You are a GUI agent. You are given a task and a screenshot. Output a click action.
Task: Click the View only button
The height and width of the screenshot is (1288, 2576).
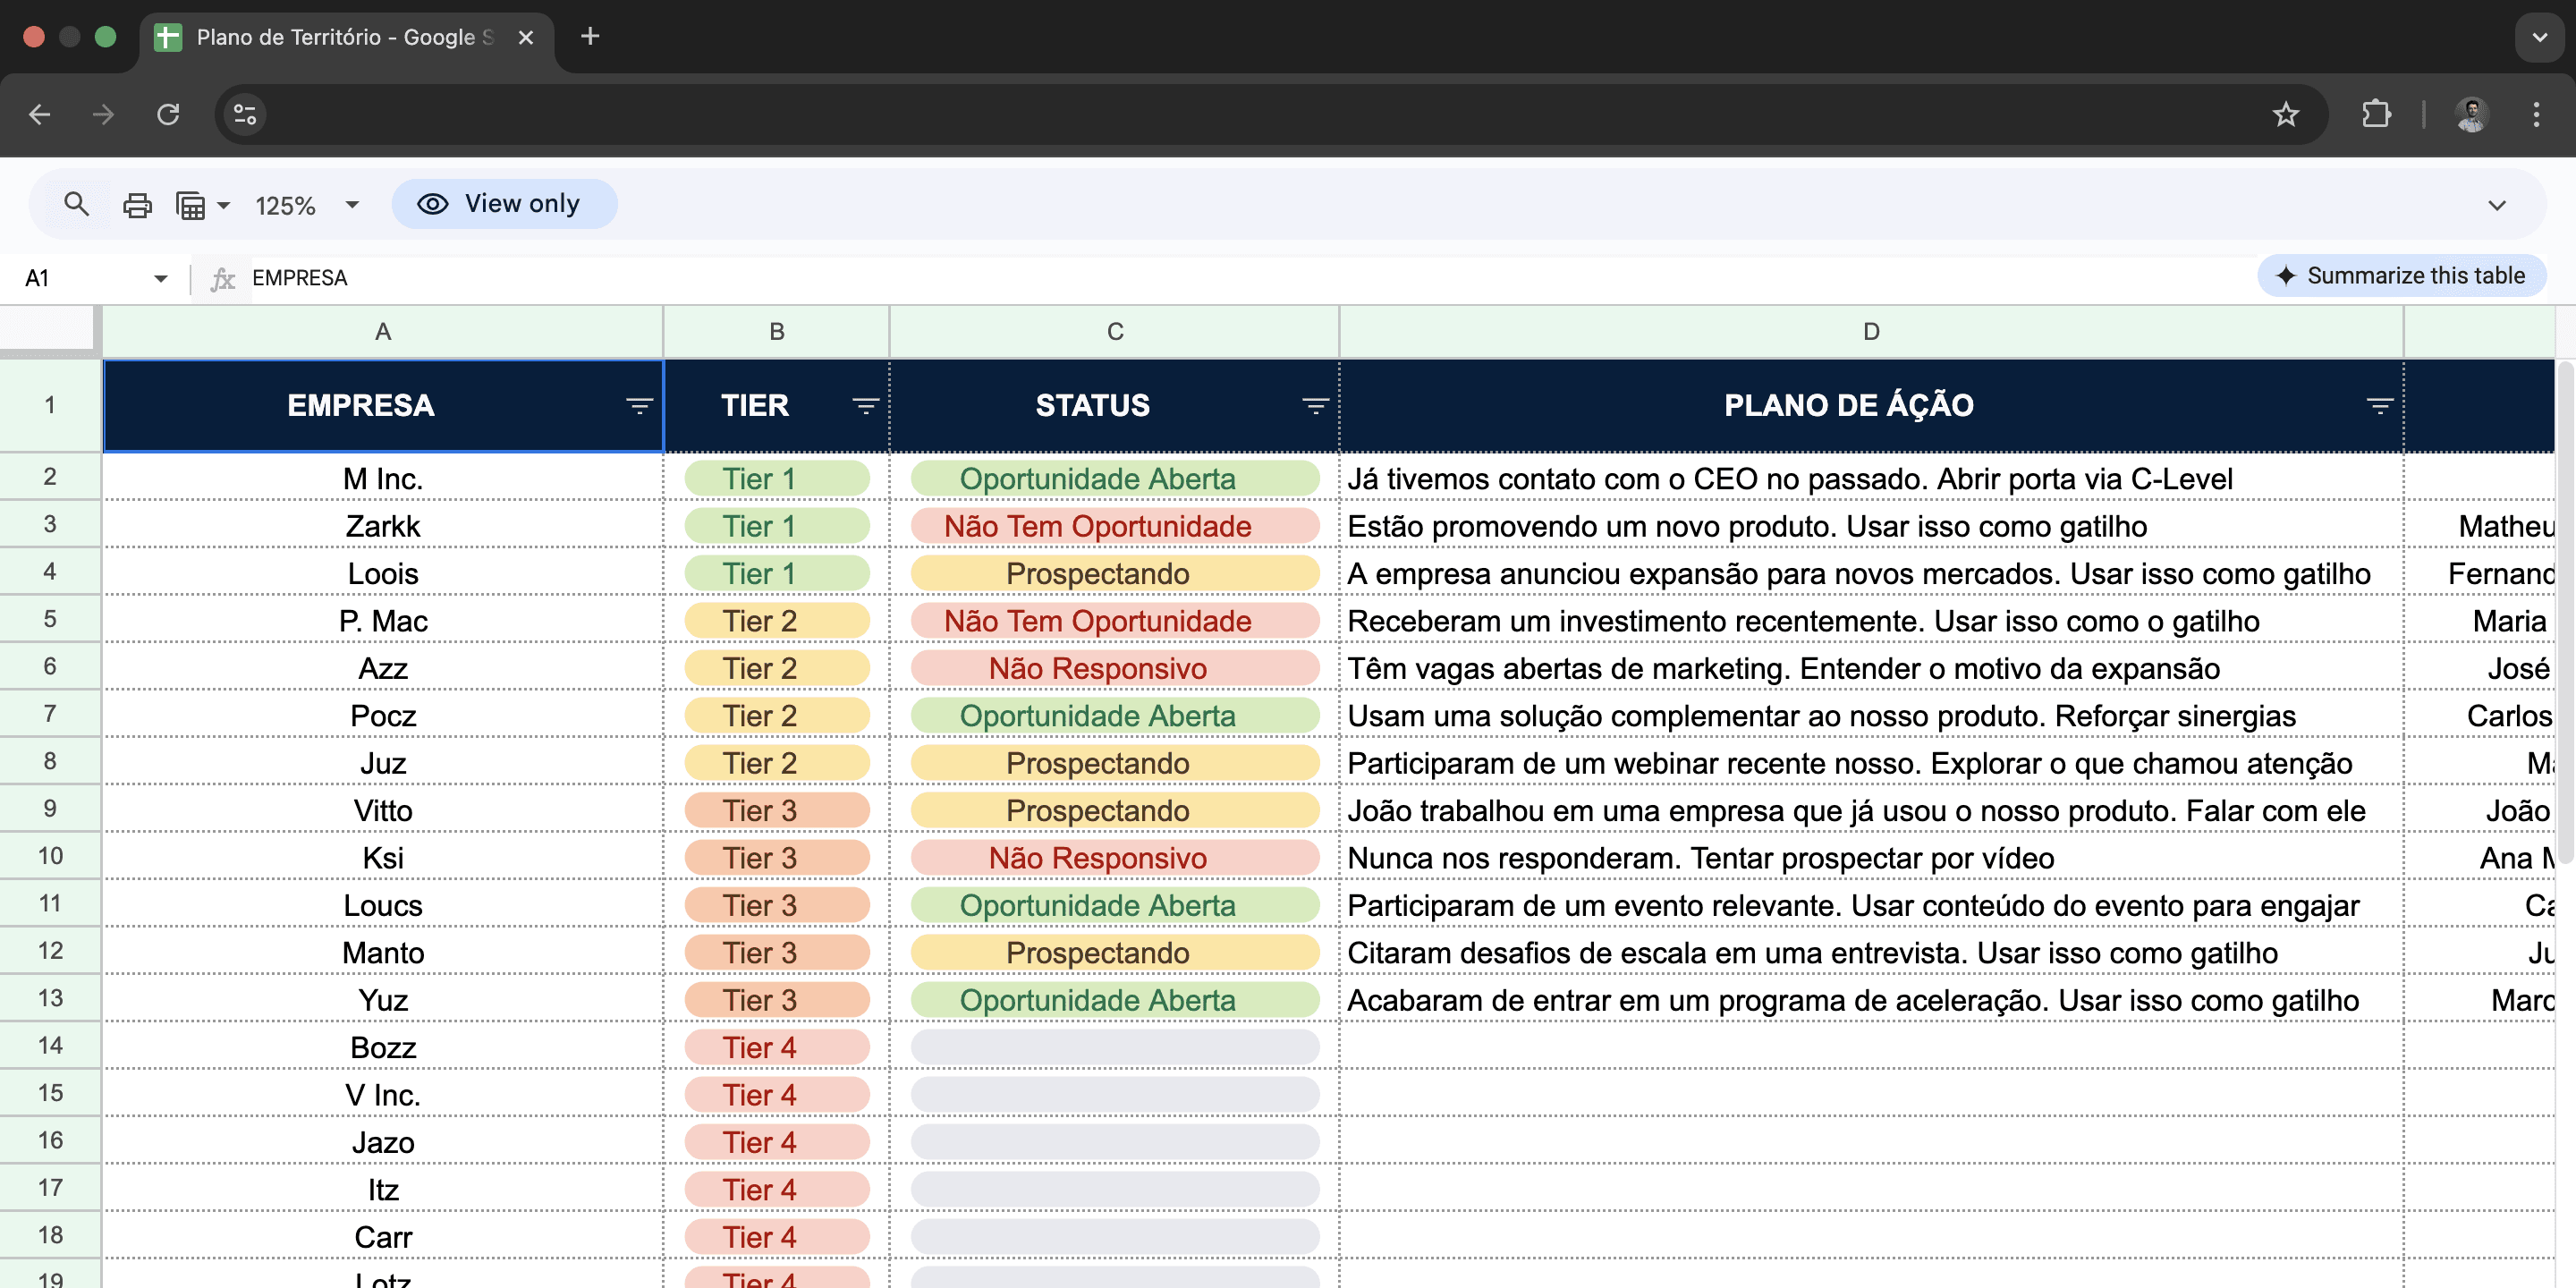tap(503, 204)
